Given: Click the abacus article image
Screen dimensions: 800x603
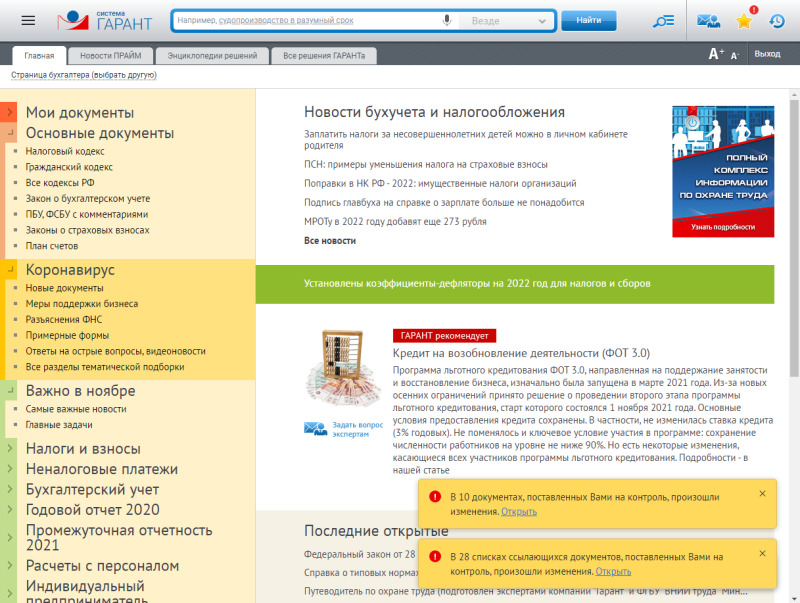Looking at the screenshot, I should tap(343, 368).
